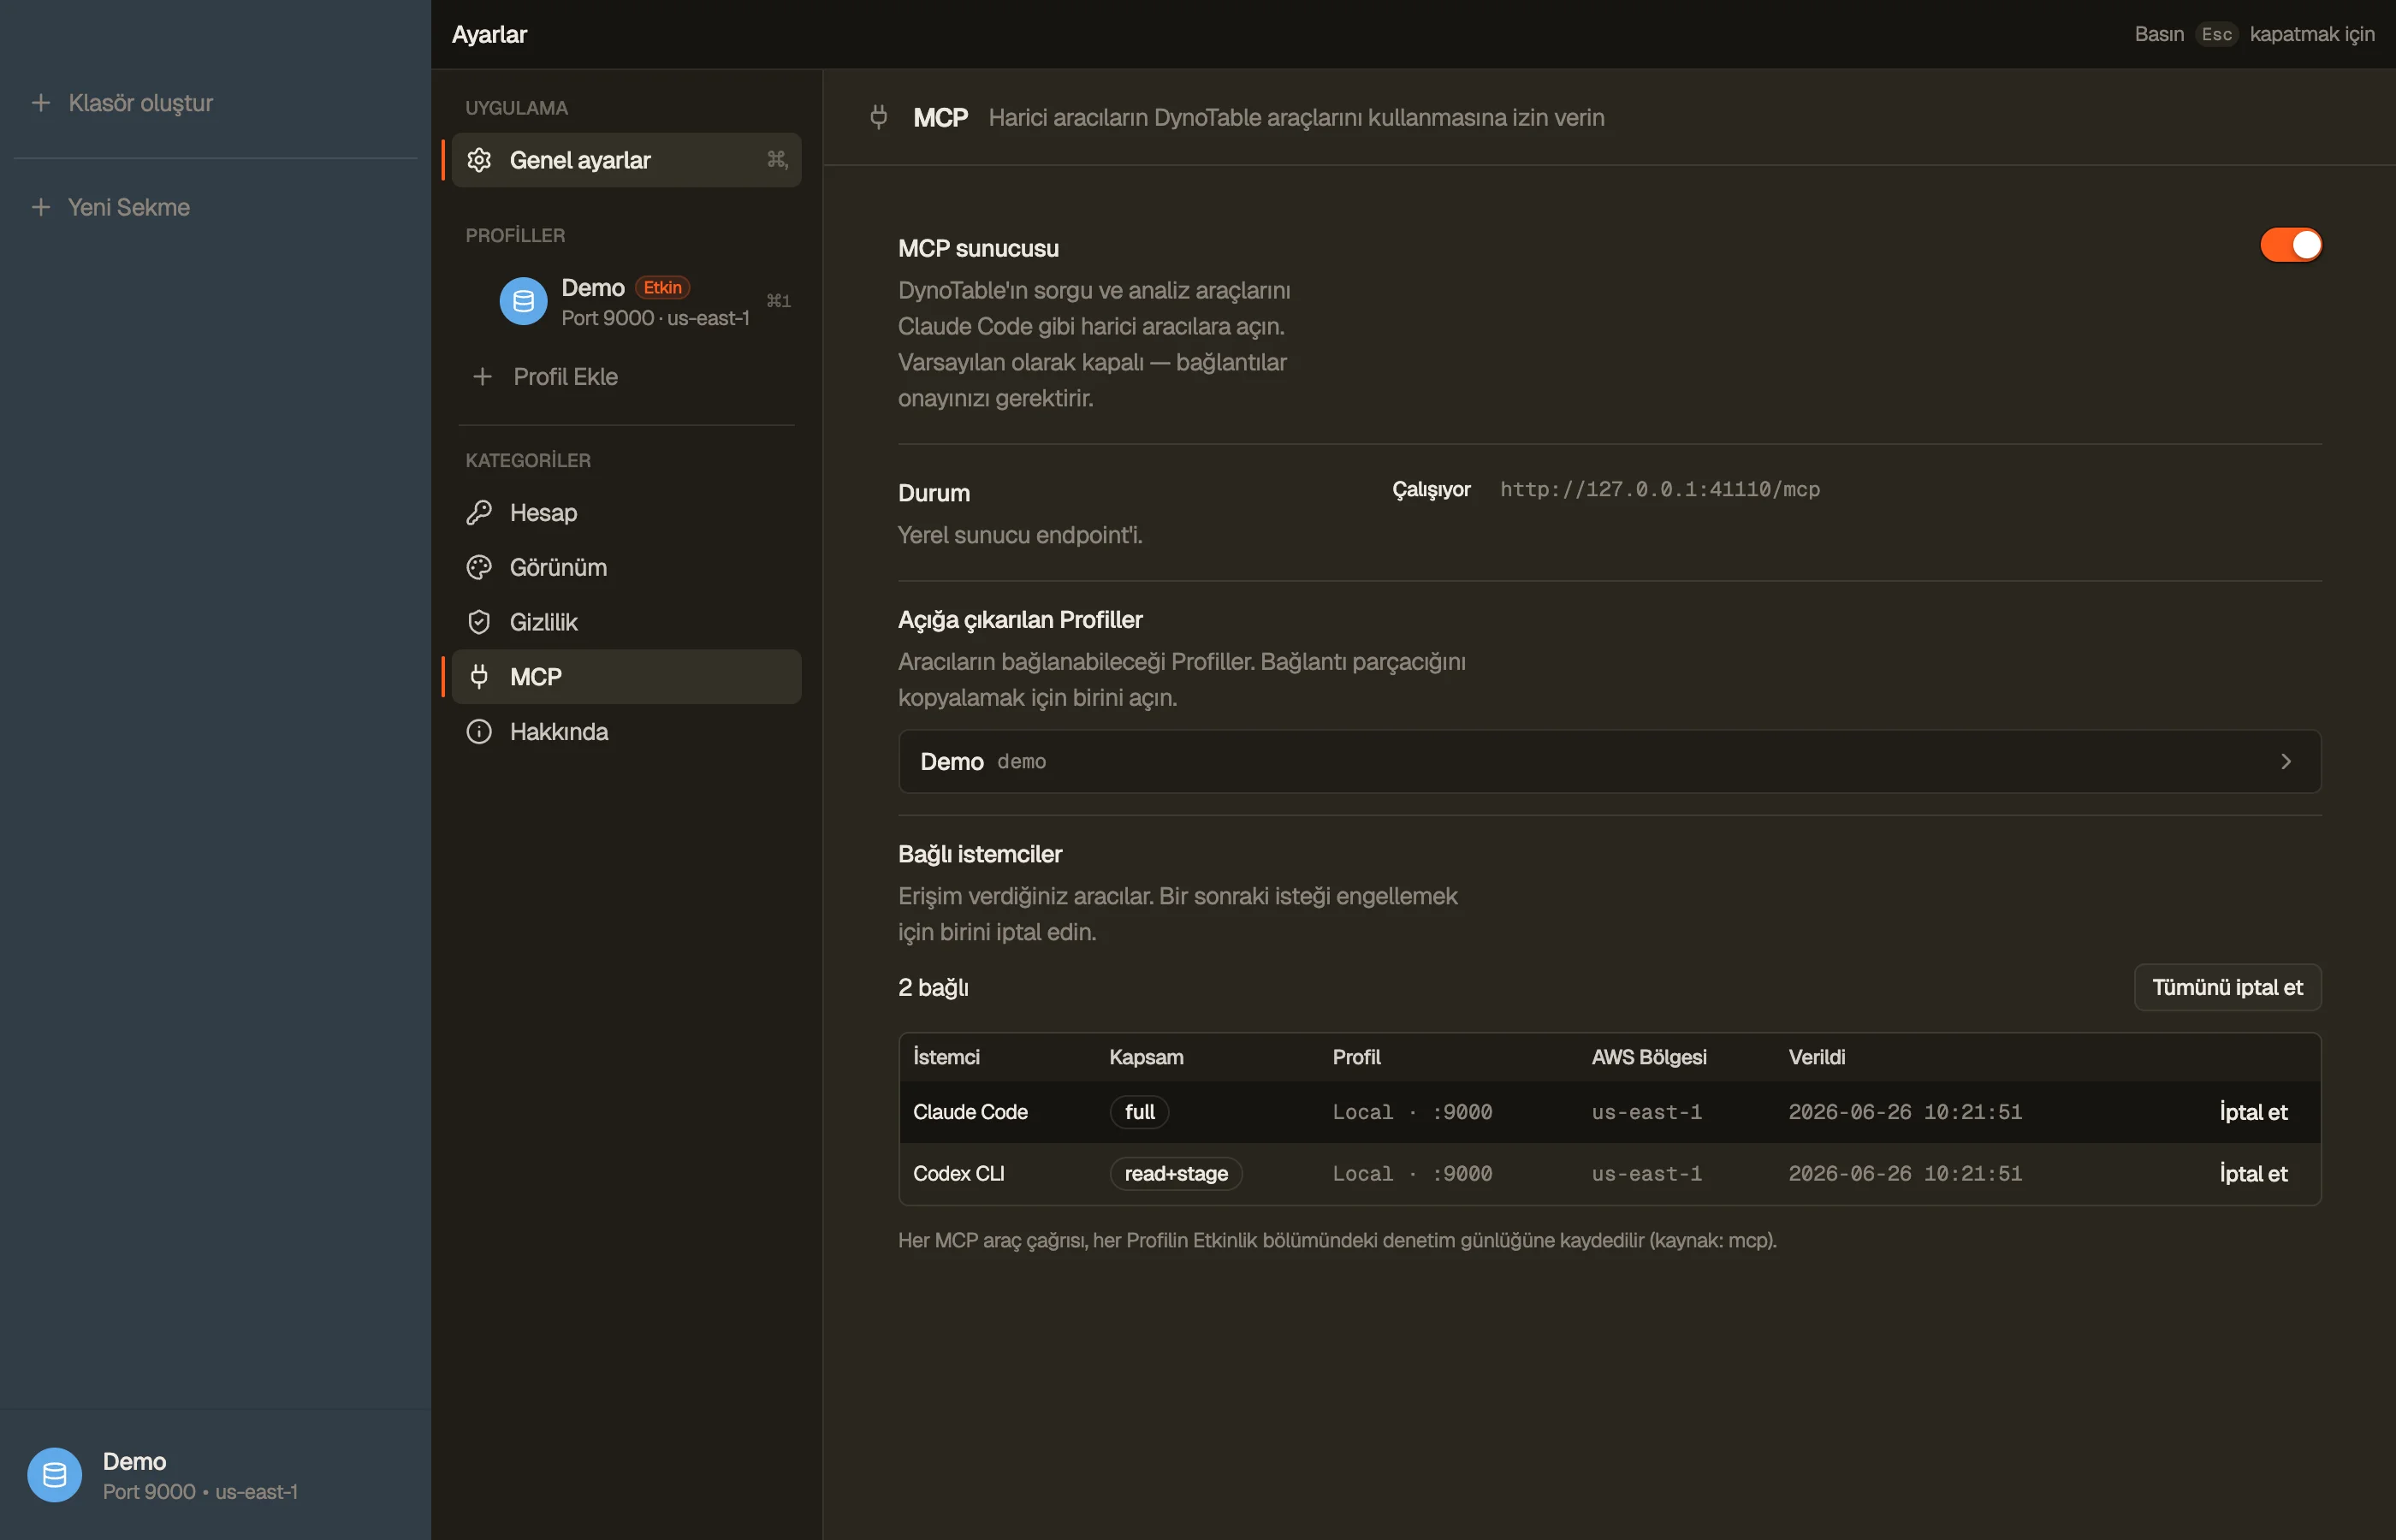Viewport: 2396px width, 1540px height.
Task: Click the palette icon for Görünüm
Action: [x=479, y=568]
